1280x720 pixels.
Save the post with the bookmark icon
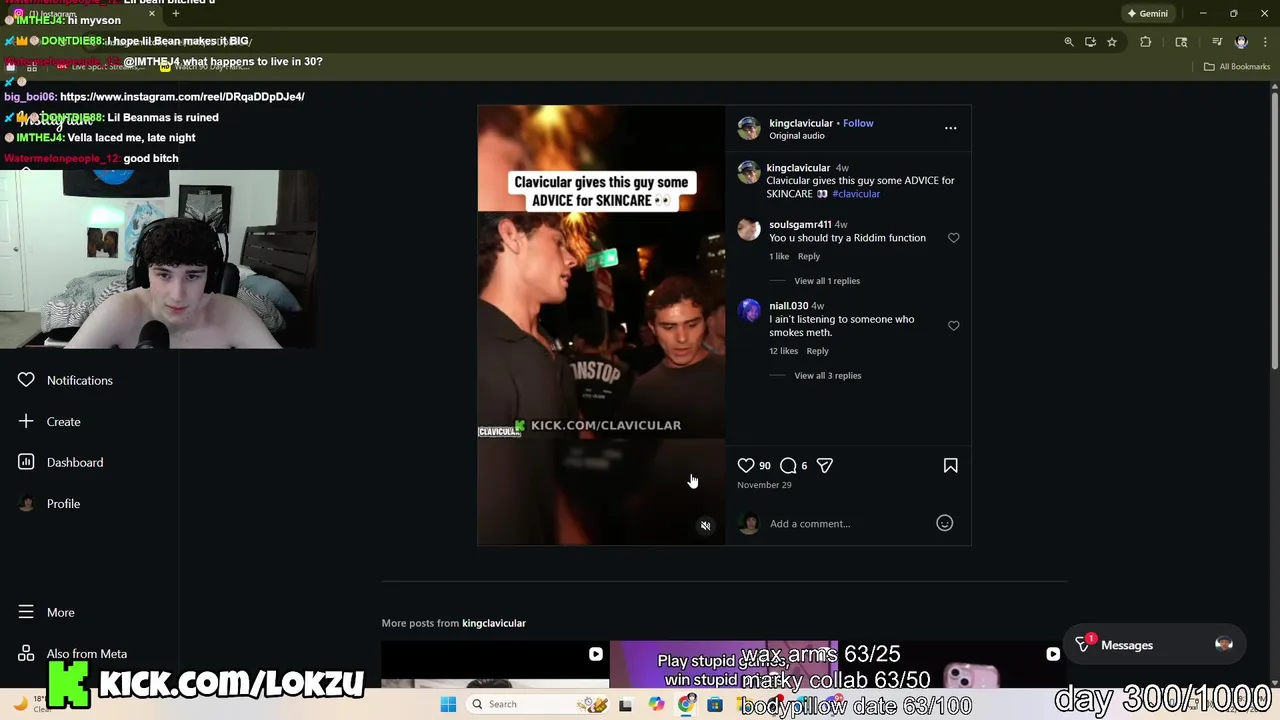click(951, 465)
